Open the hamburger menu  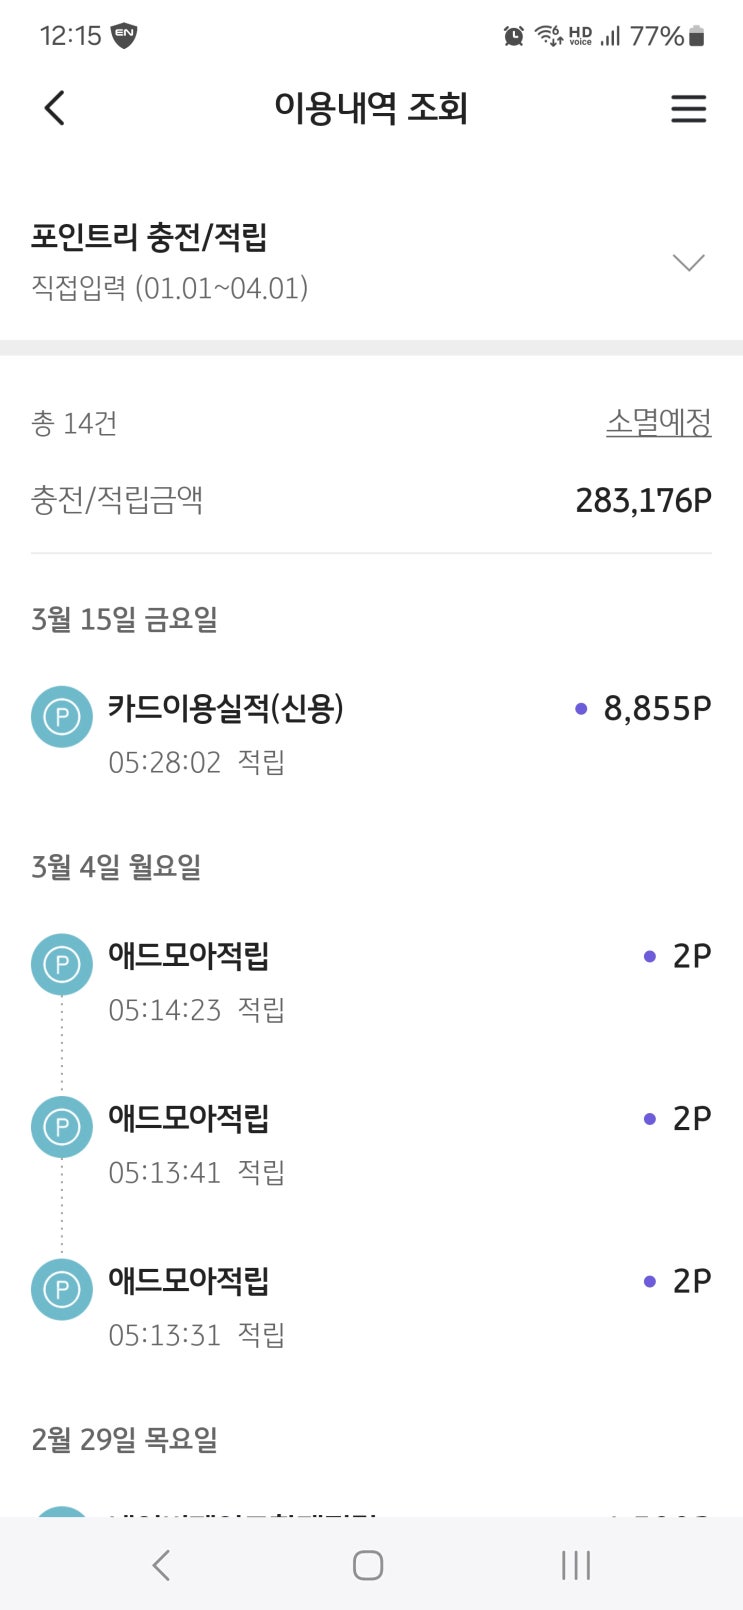point(688,108)
